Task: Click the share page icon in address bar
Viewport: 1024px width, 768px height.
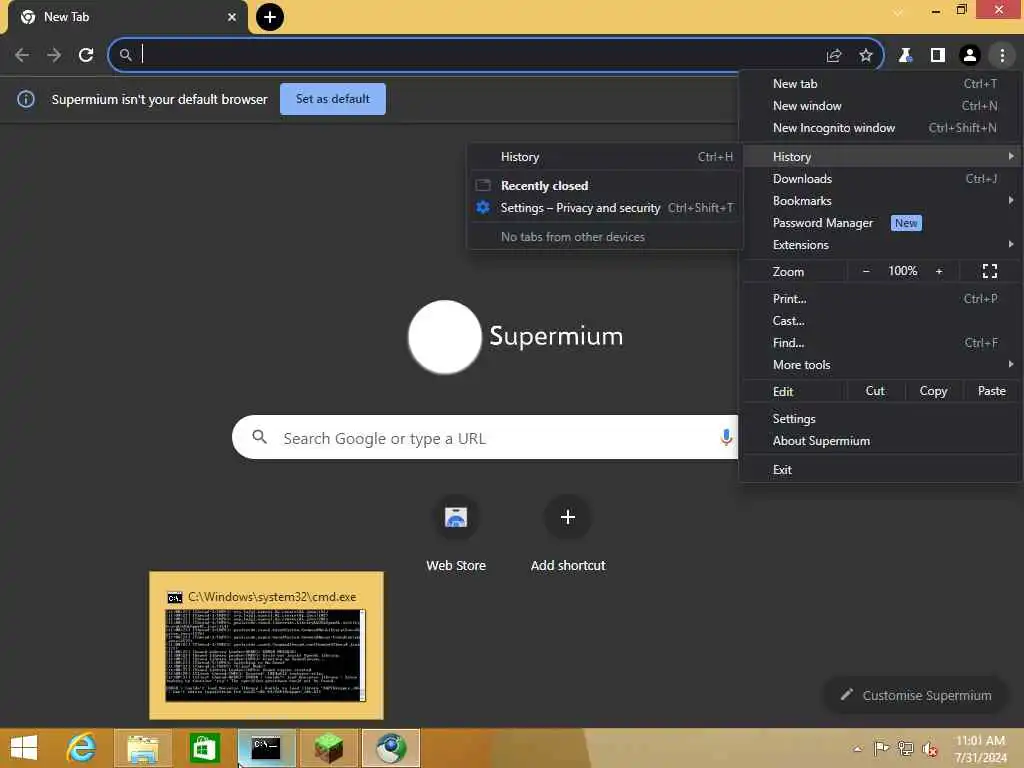Action: click(834, 56)
